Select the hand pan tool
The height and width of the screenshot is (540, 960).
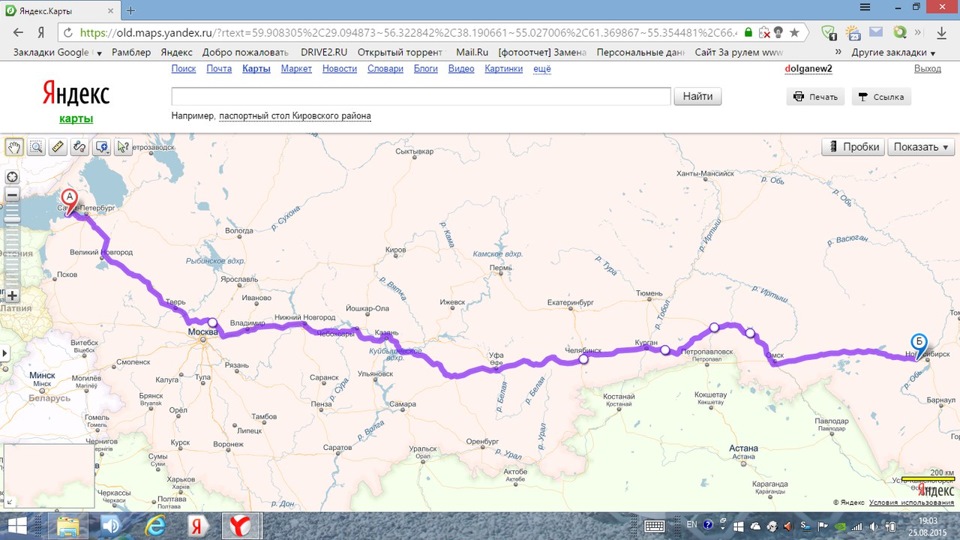coord(14,147)
